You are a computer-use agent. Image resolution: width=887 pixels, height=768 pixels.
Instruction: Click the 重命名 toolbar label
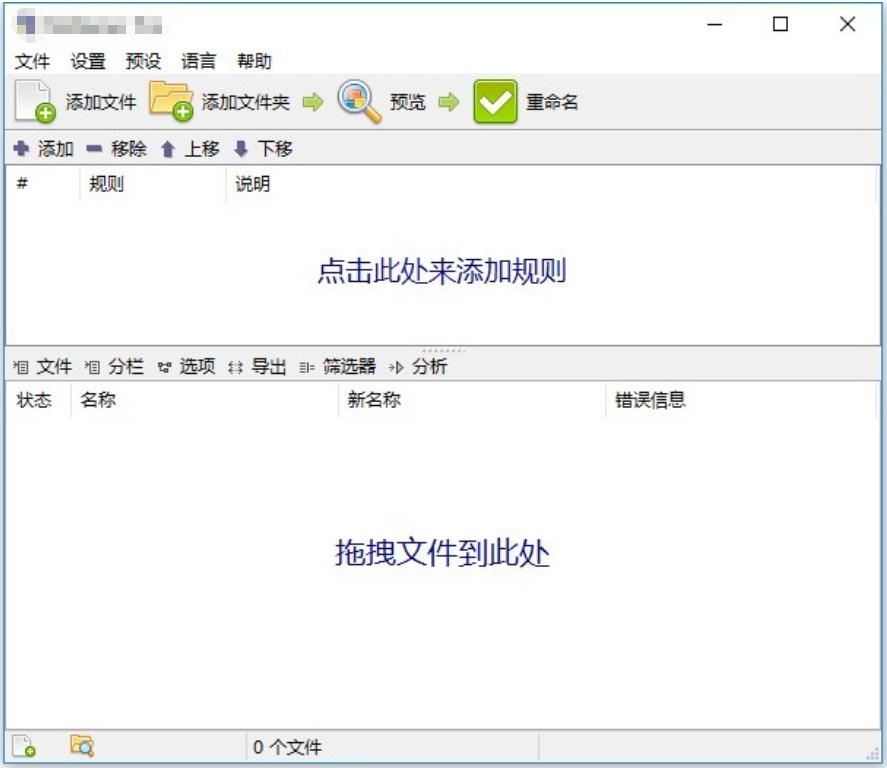[x=552, y=102]
